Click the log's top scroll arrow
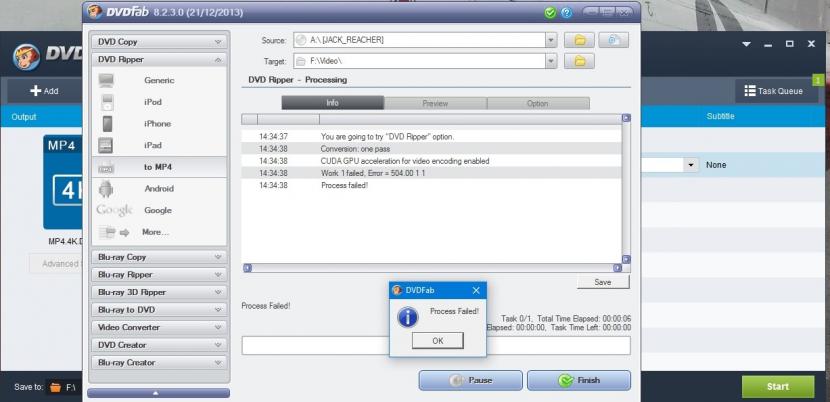The image size is (830, 402). (626, 118)
